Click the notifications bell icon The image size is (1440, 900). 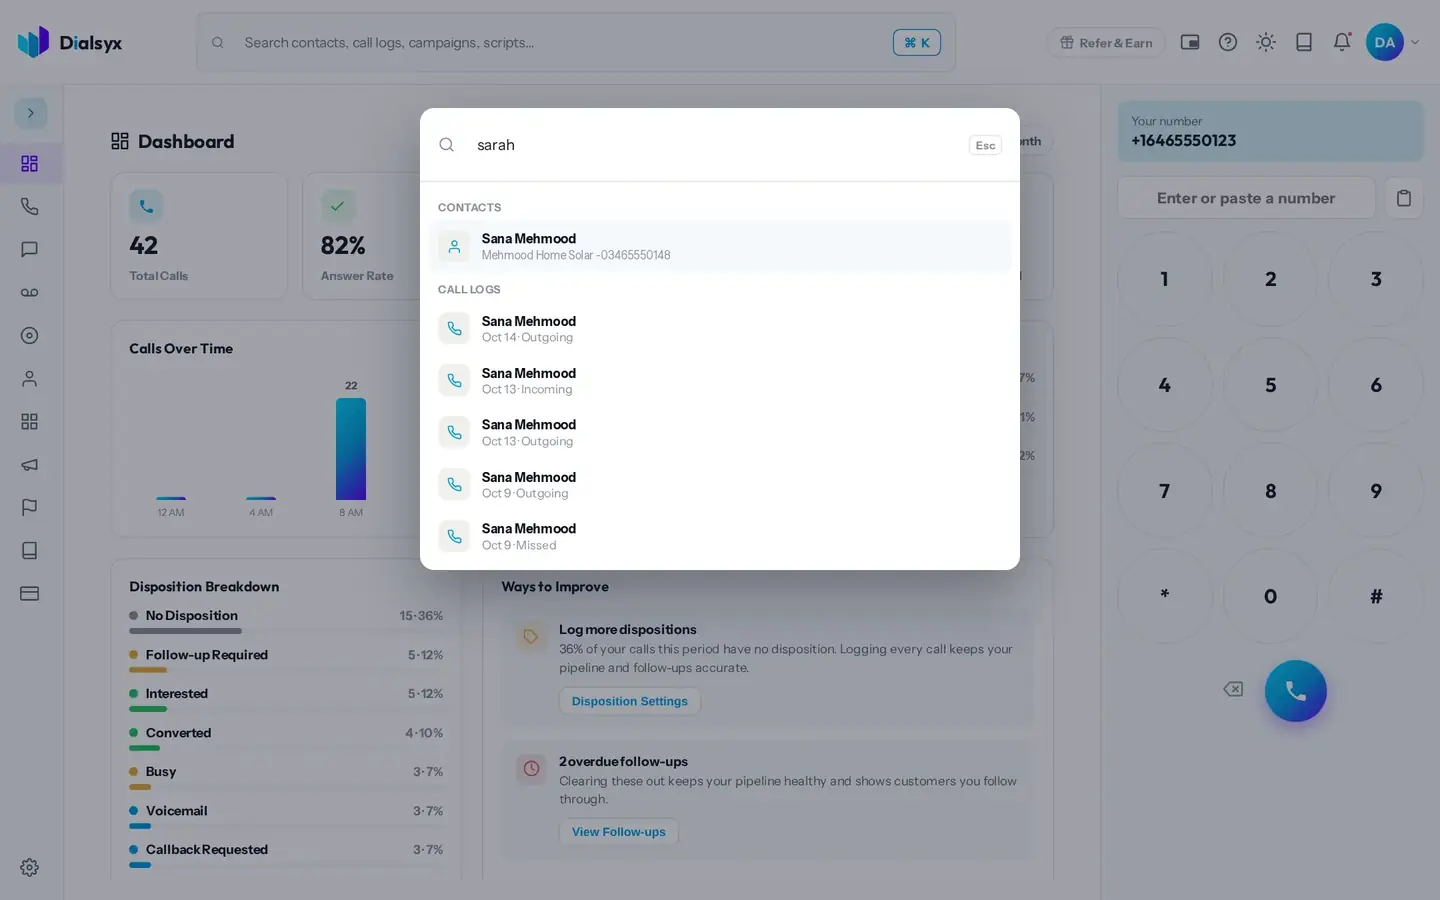click(x=1342, y=42)
